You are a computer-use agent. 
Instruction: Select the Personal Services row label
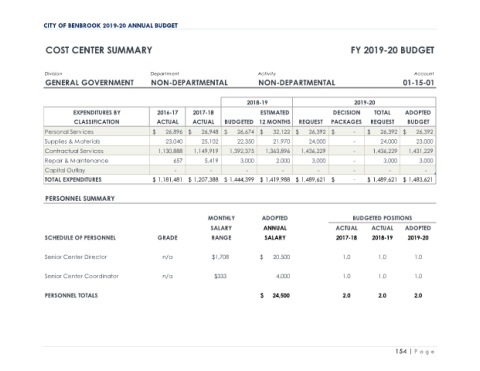point(69,132)
